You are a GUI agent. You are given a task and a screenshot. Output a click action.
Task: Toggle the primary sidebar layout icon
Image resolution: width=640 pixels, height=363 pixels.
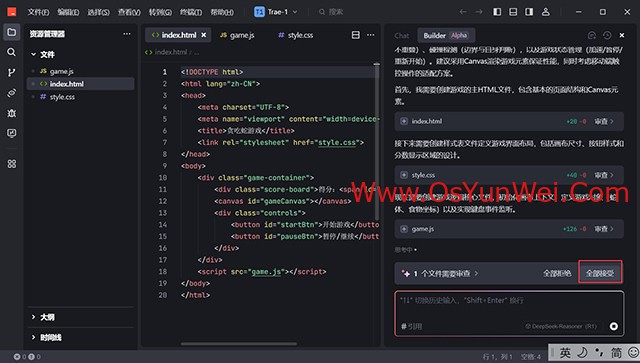point(497,12)
